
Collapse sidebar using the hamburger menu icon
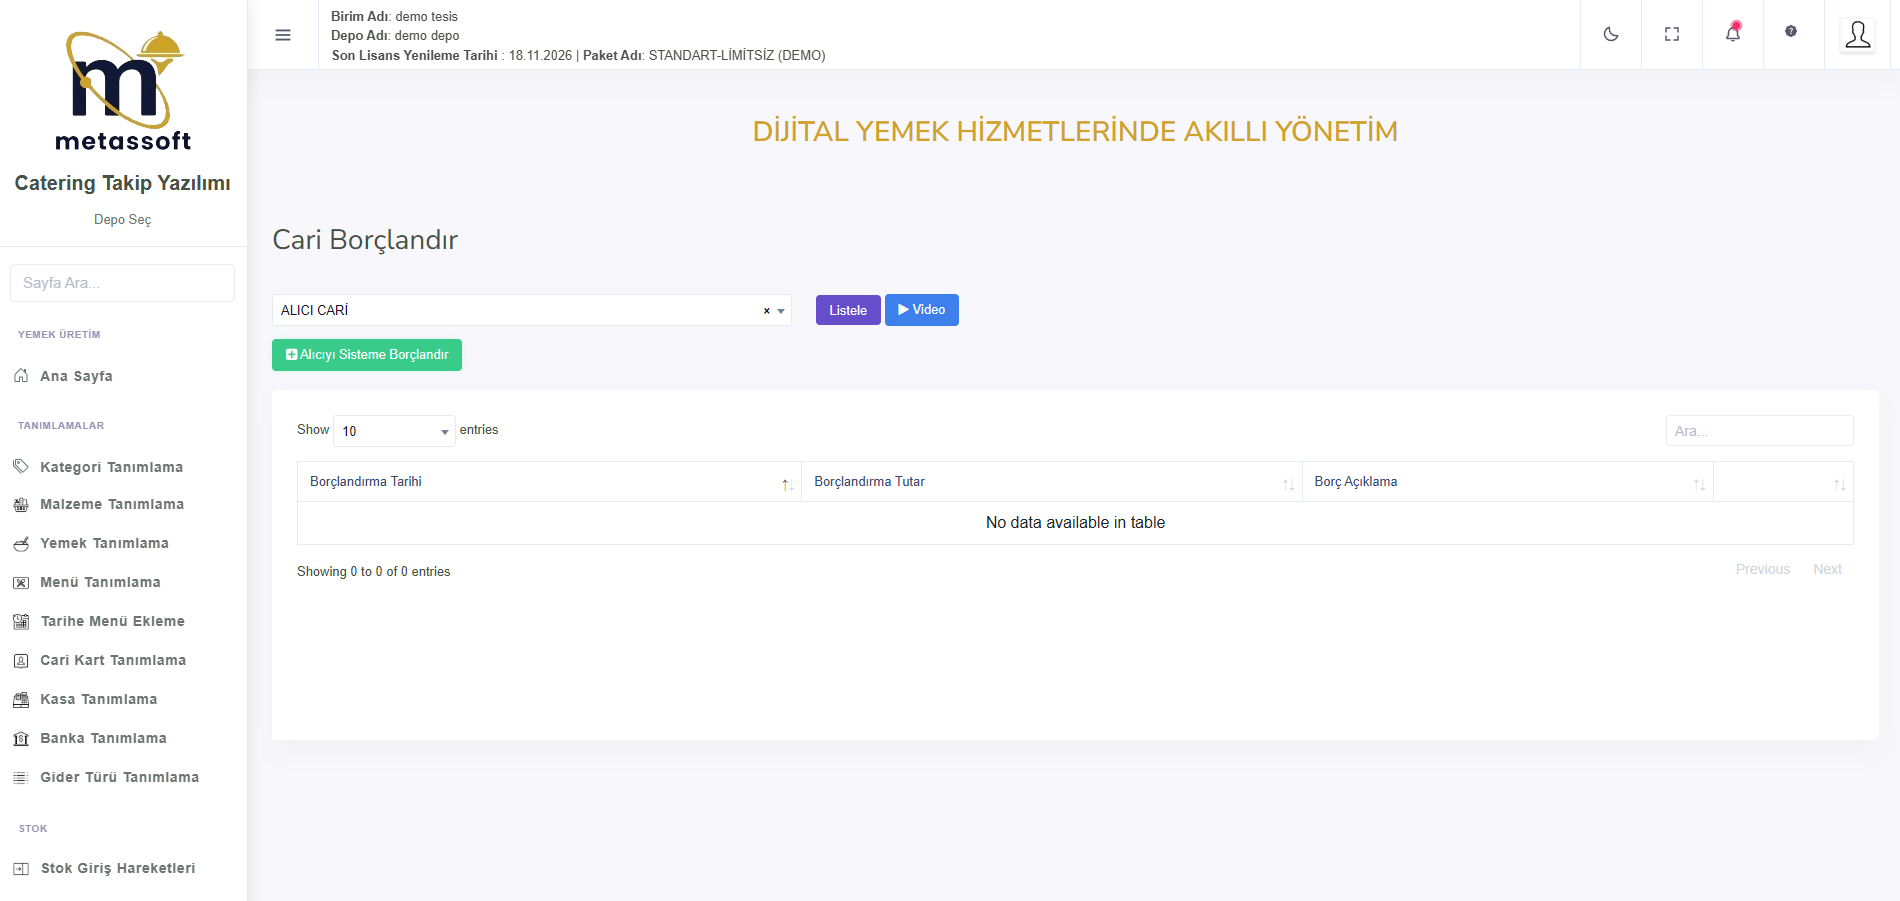click(x=283, y=35)
